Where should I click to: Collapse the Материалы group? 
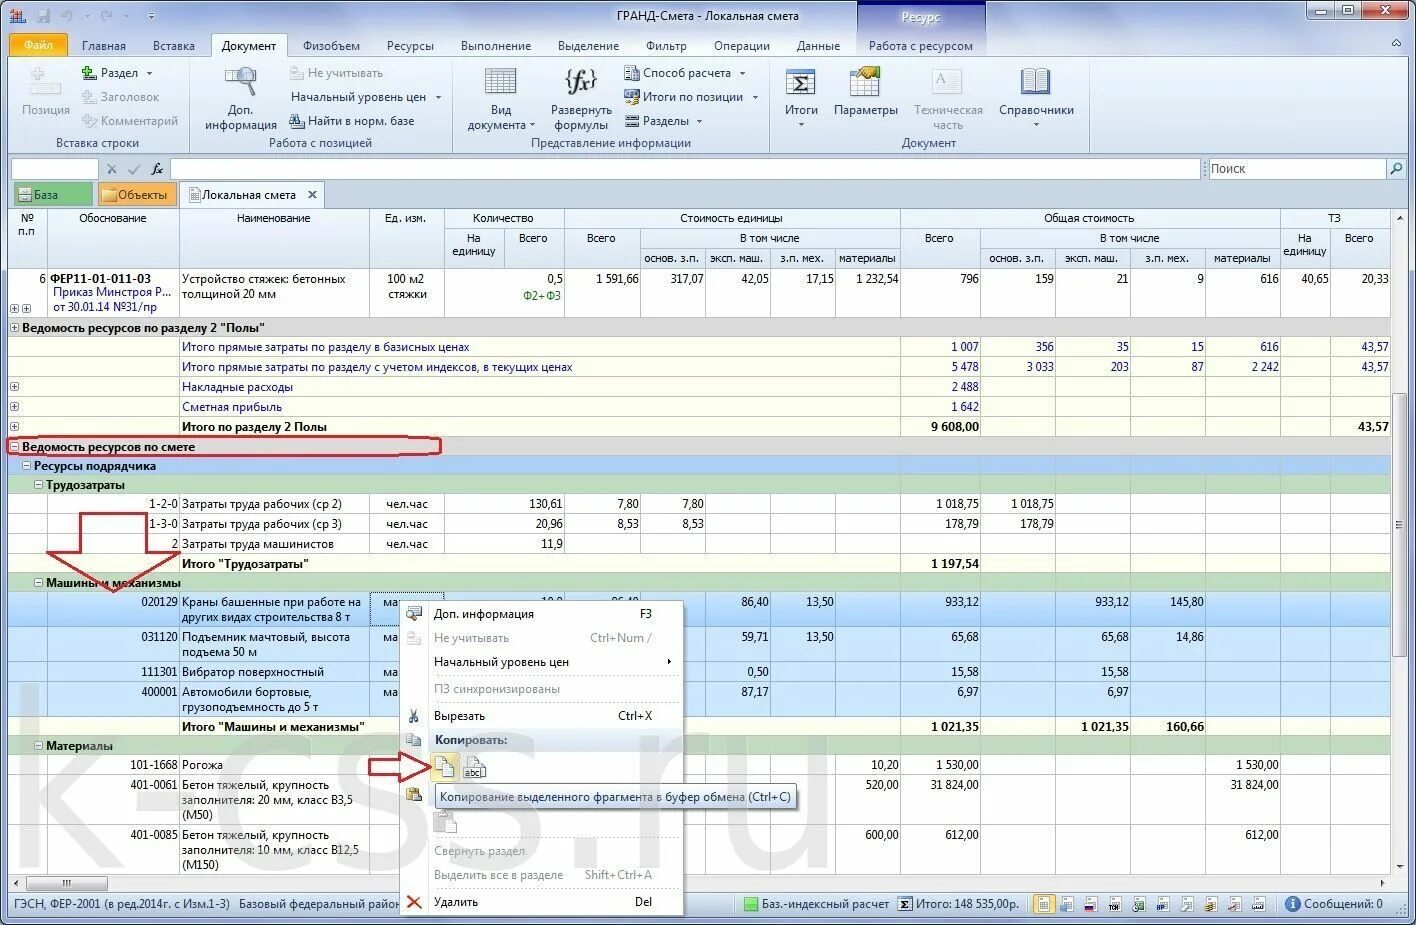pos(39,746)
